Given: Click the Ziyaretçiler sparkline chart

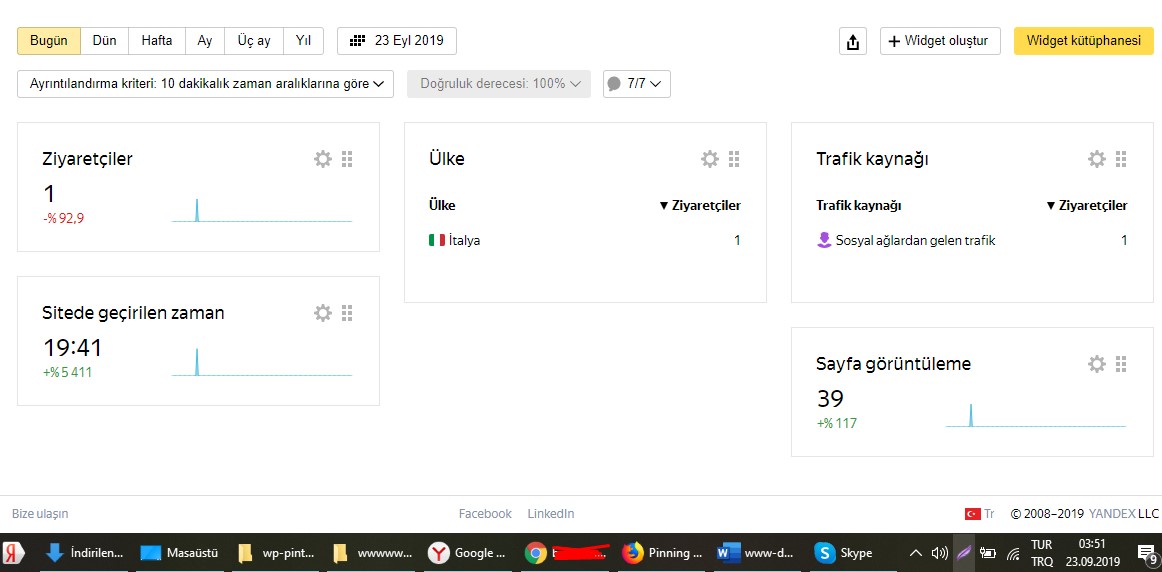Looking at the screenshot, I should (x=262, y=210).
